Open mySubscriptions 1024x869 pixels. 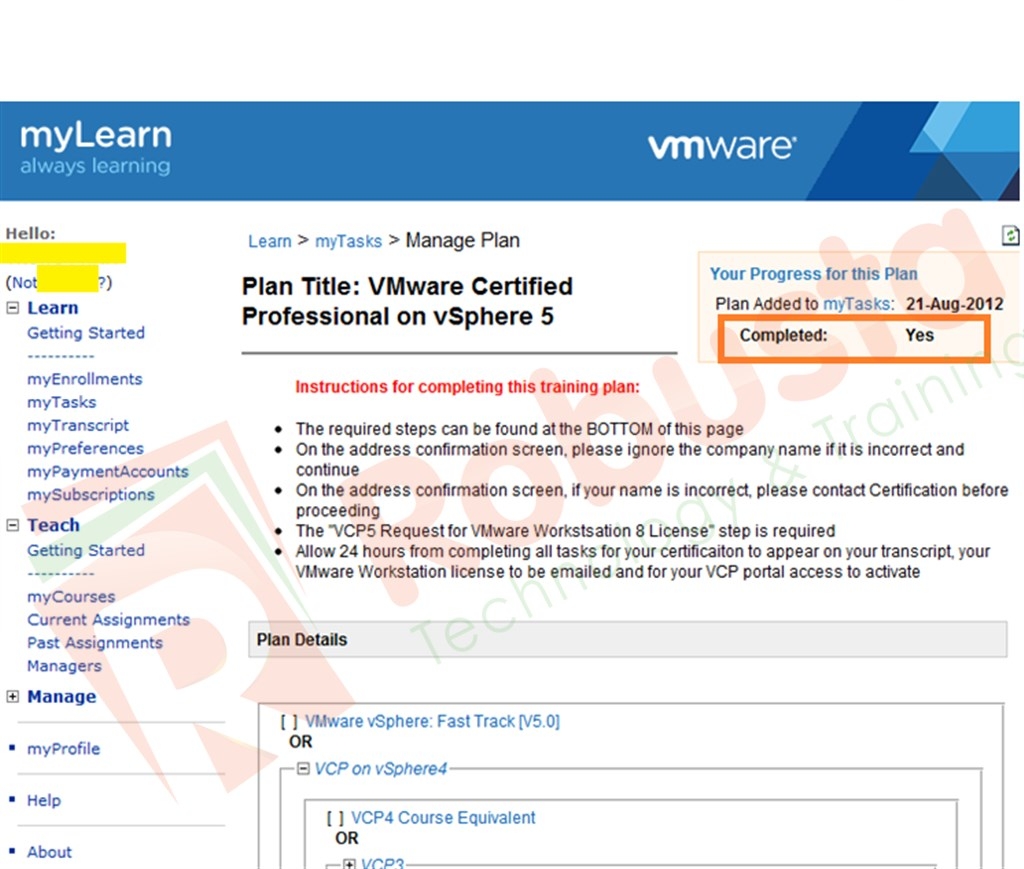click(91, 495)
